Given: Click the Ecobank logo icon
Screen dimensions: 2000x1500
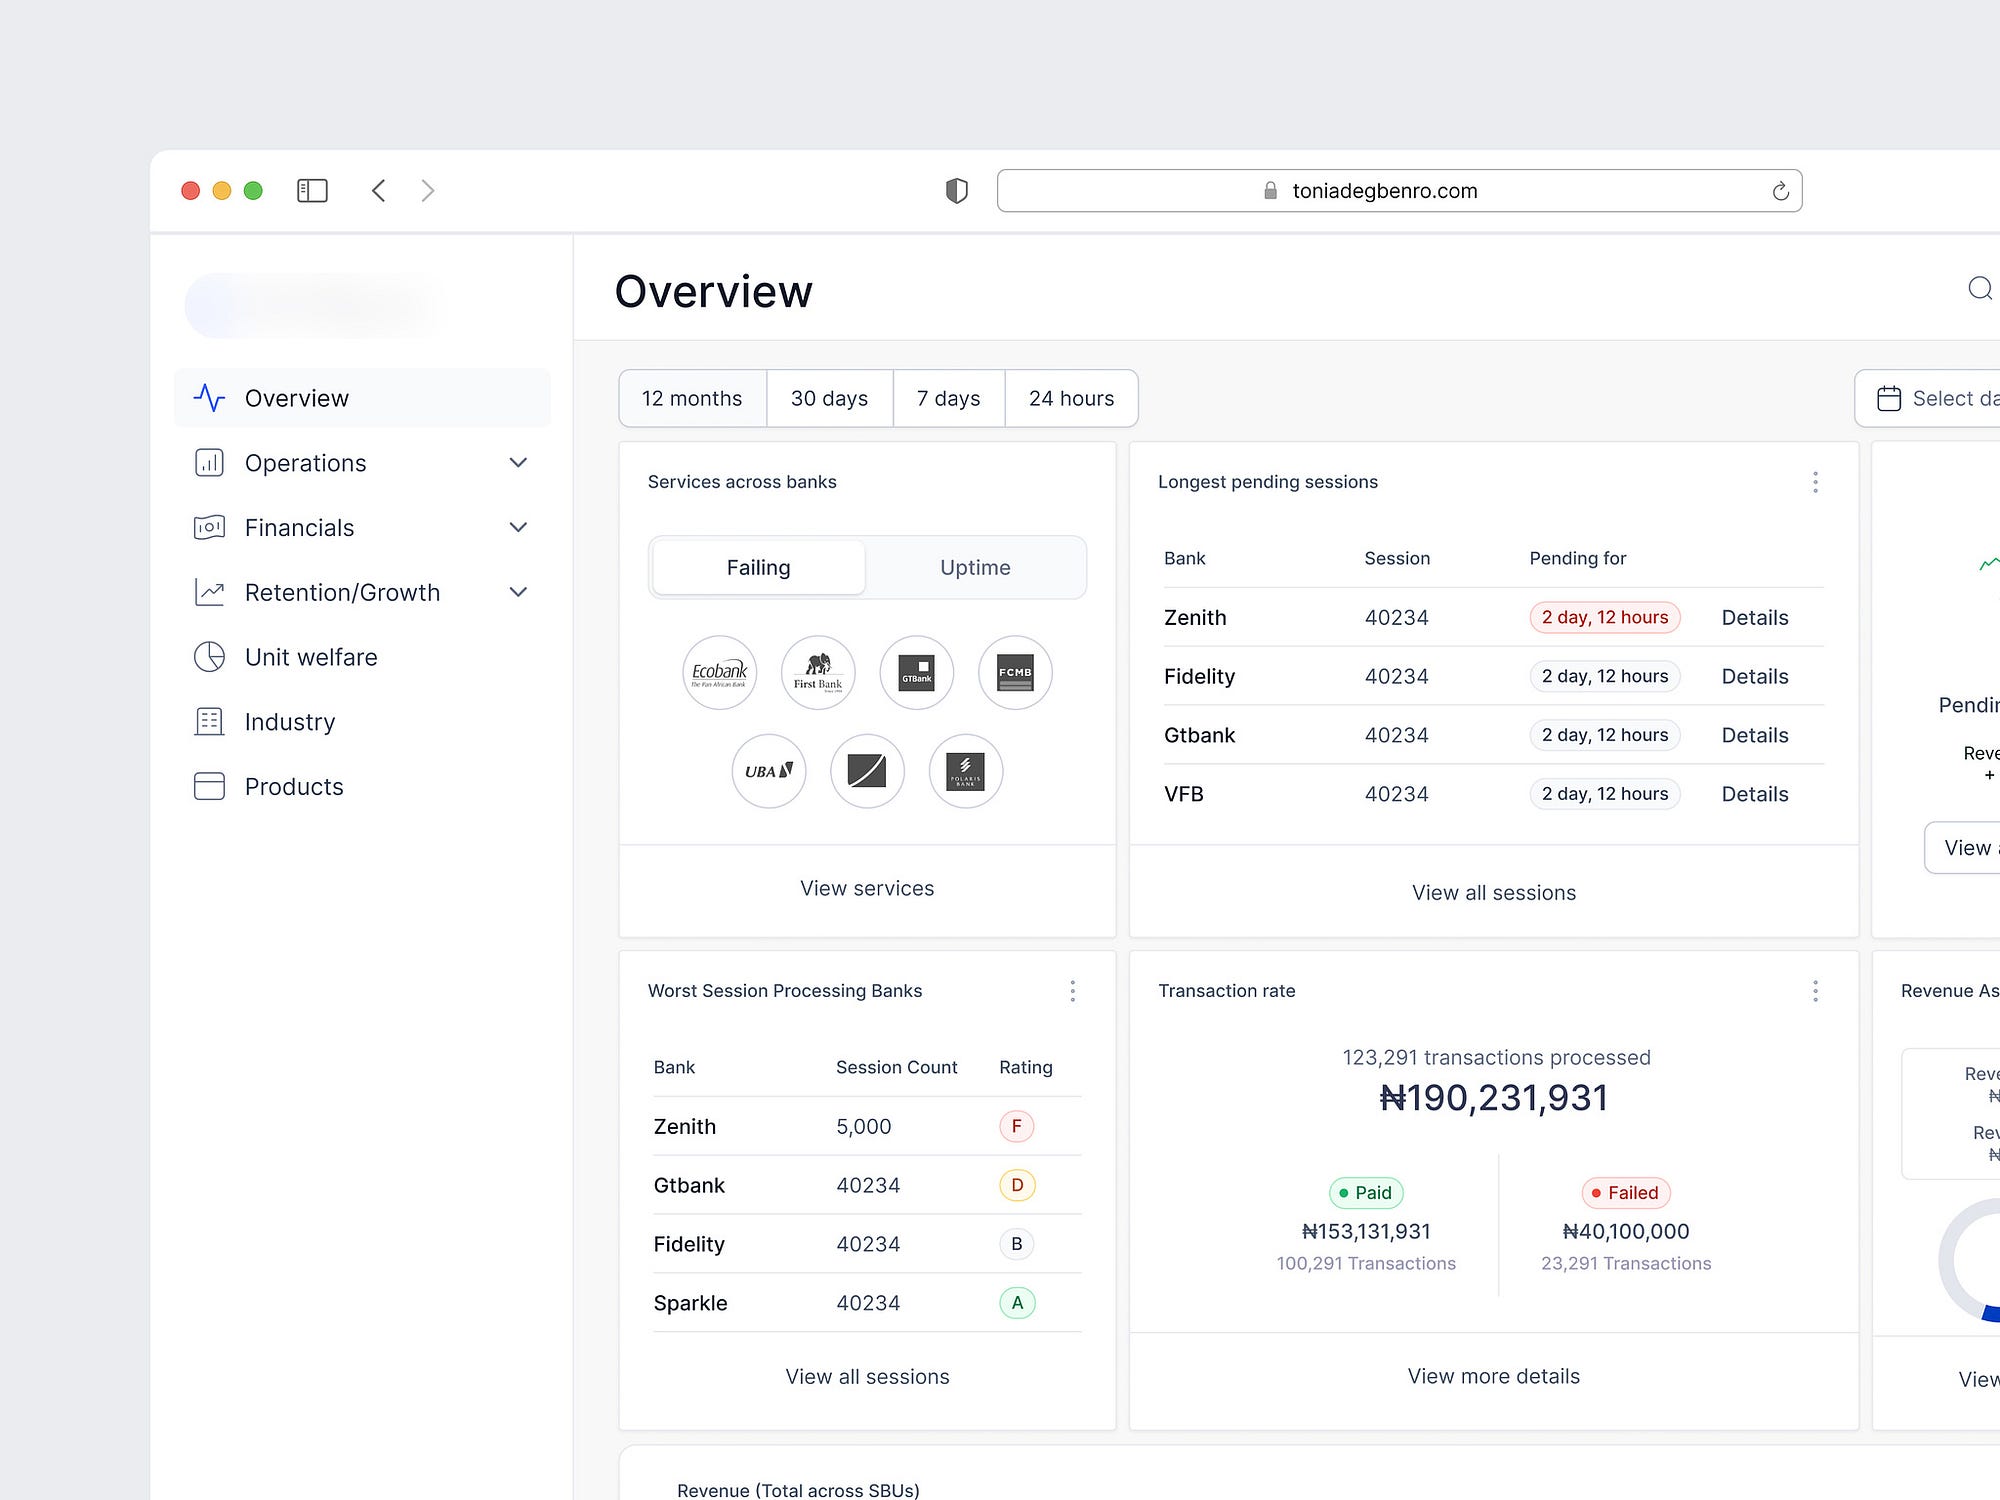Looking at the screenshot, I should pyautogui.click(x=719, y=673).
